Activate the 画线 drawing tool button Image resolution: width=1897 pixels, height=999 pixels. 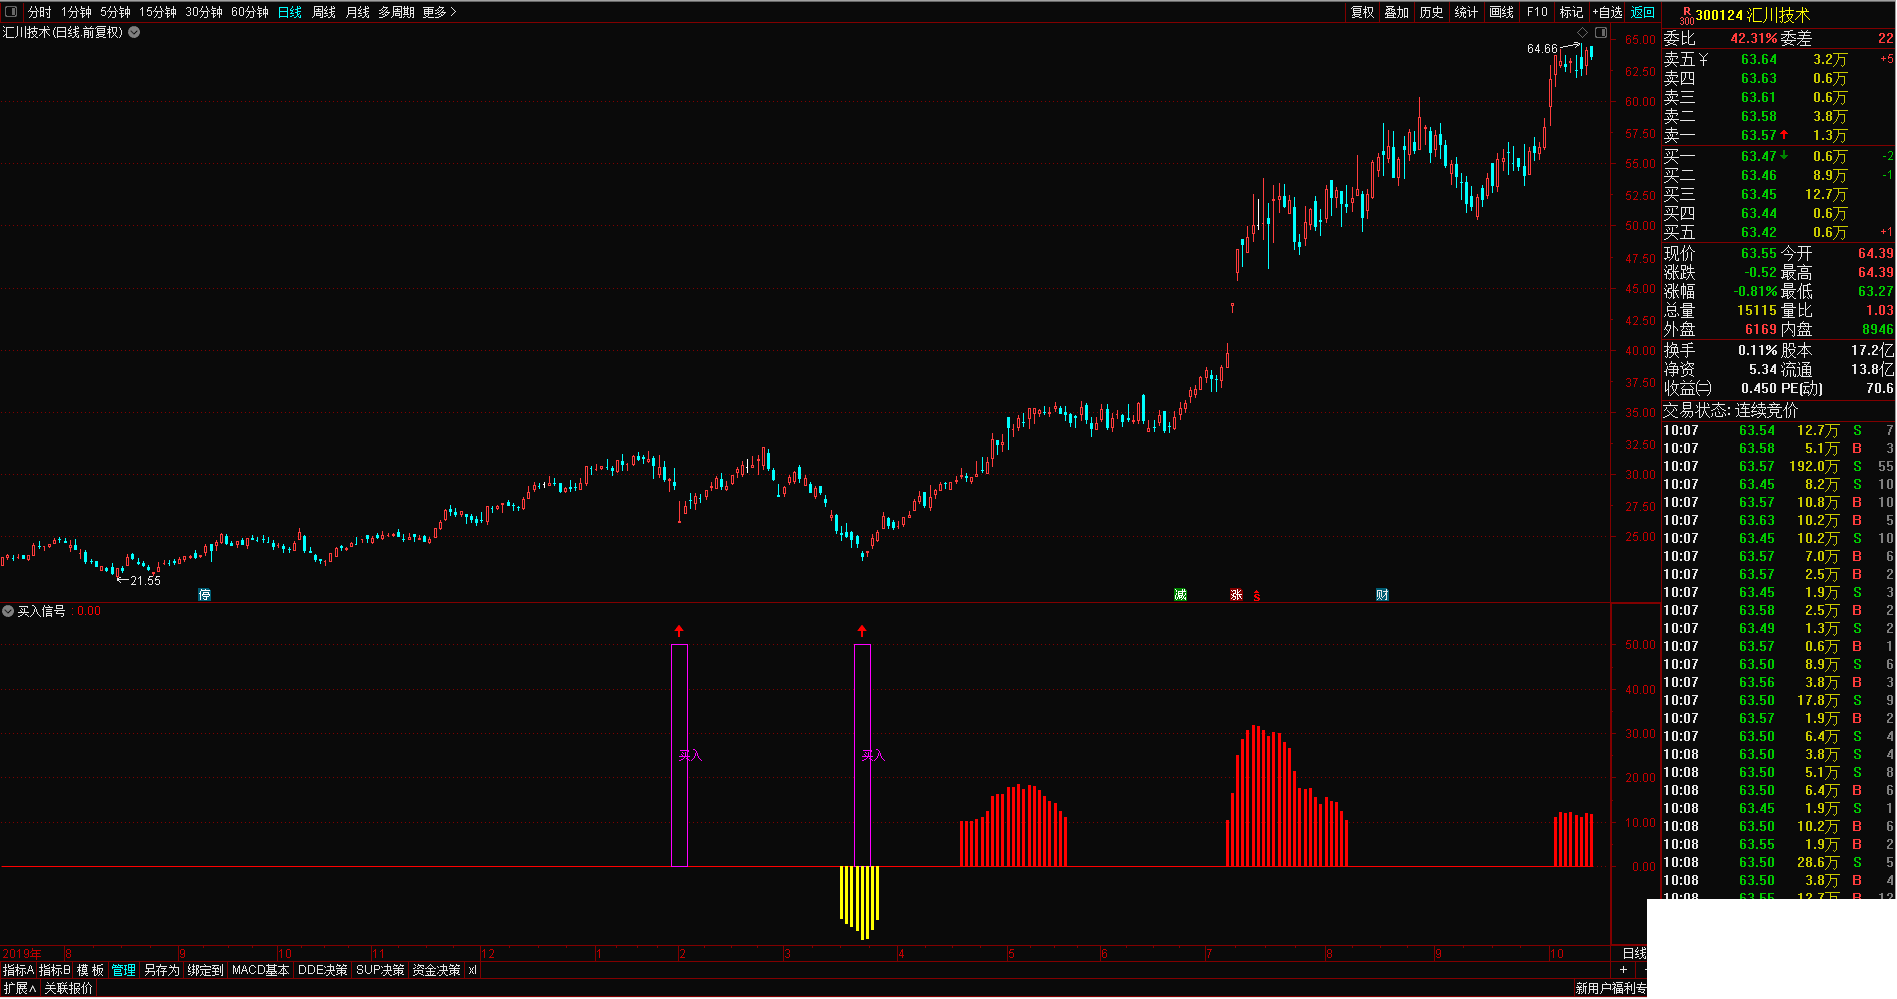pos(1501,12)
